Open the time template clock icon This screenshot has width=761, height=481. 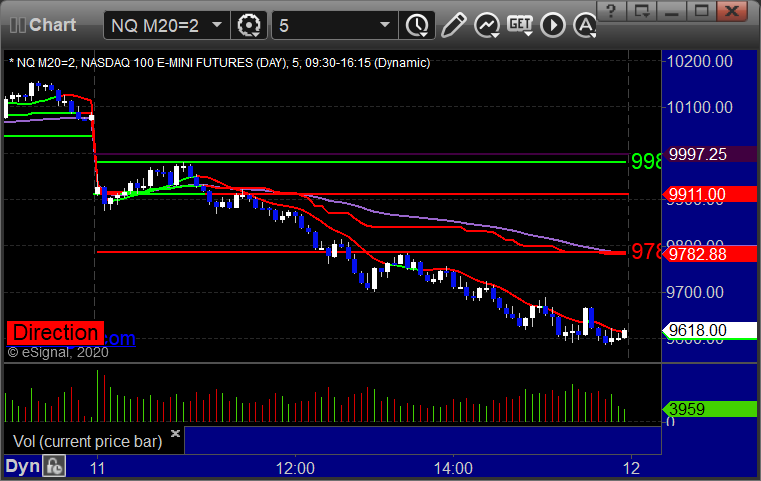point(417,25)
